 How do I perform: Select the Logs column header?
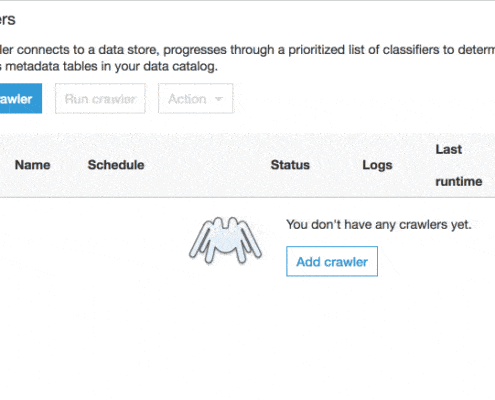tap(377, 165)
